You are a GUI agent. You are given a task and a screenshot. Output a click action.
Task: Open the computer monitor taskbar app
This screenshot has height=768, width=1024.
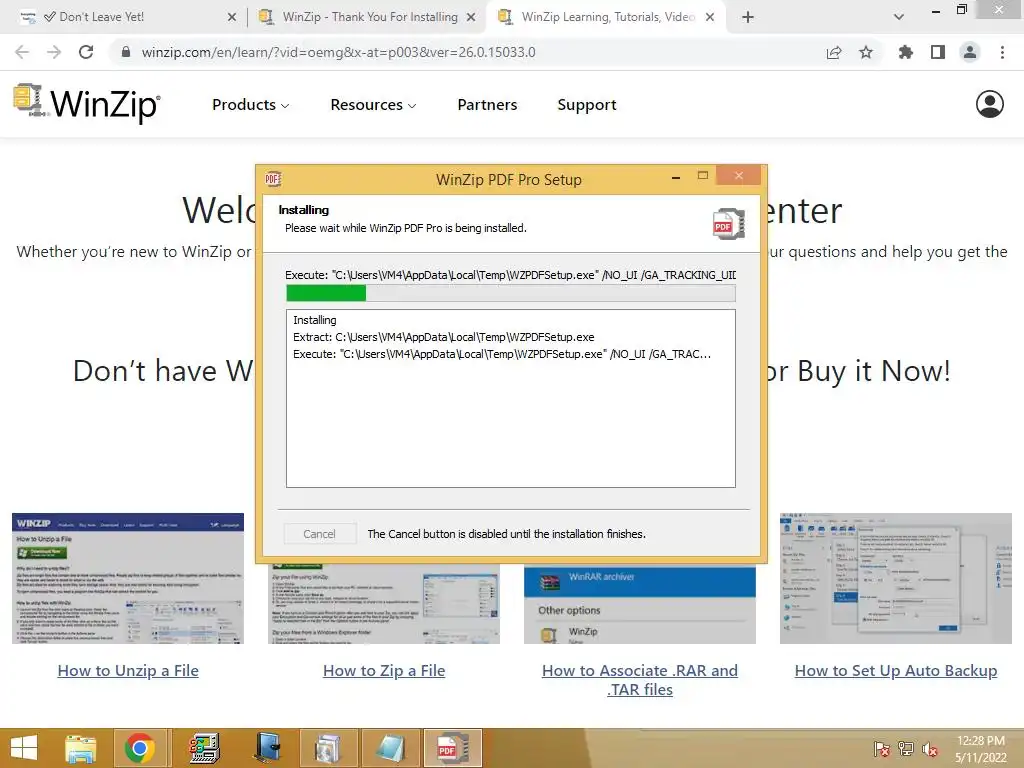coord(204,748)
